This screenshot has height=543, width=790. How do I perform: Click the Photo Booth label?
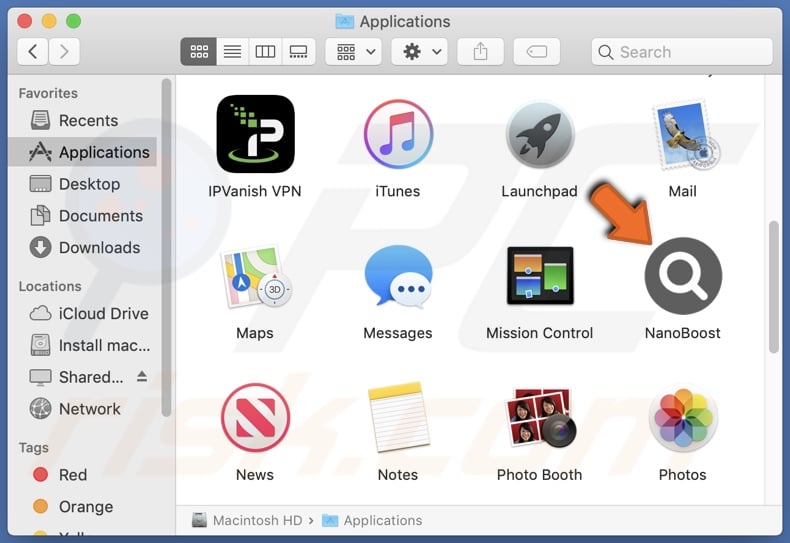coord(540,474)
